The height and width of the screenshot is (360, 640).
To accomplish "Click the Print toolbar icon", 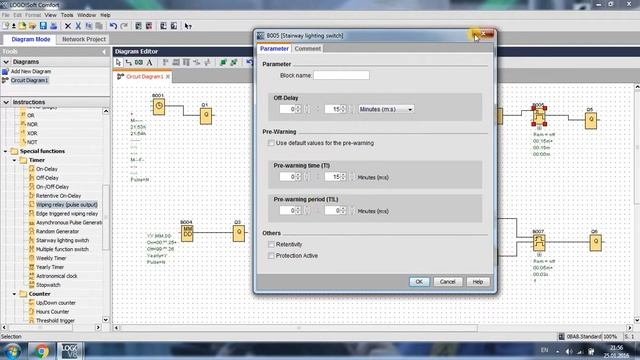I will (53, 26).
